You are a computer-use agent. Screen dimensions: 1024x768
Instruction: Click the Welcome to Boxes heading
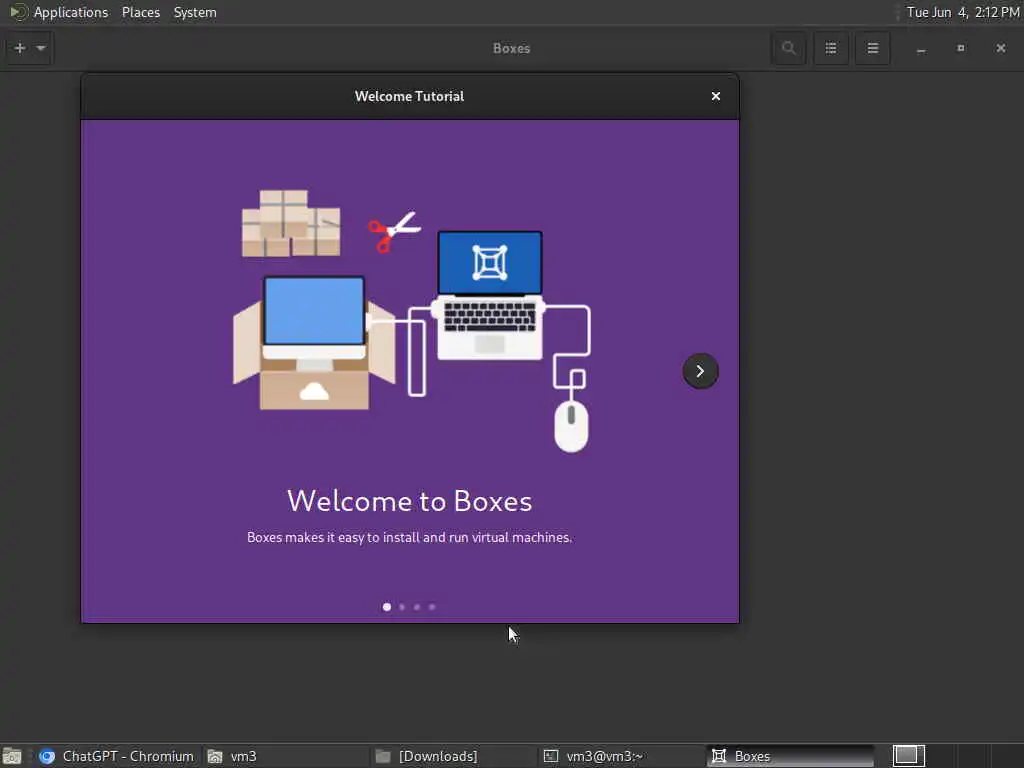point(409,502)
